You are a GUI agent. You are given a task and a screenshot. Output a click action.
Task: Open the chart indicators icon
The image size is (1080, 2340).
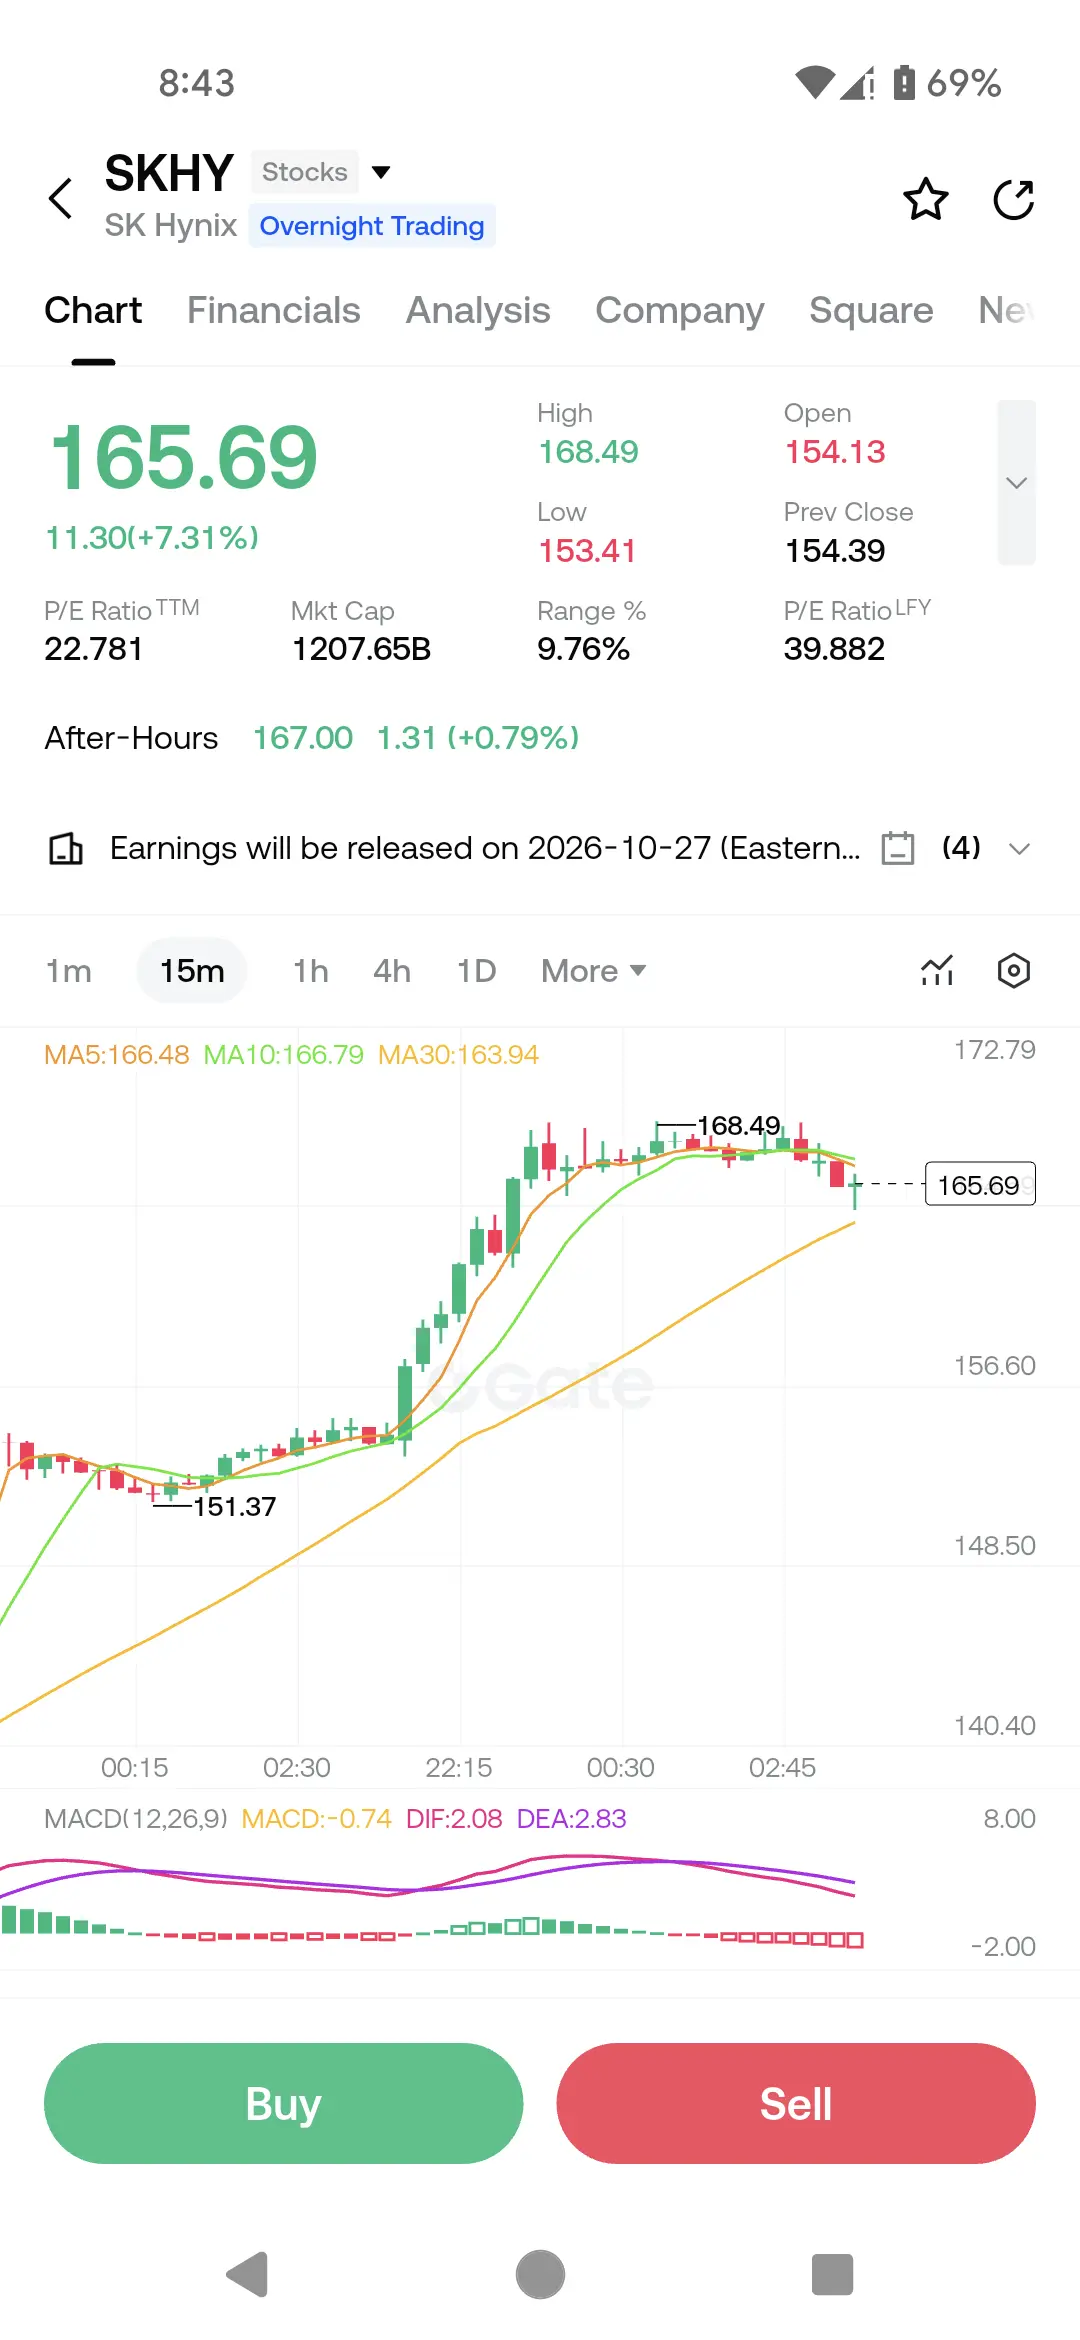click(x=937, y=970)
